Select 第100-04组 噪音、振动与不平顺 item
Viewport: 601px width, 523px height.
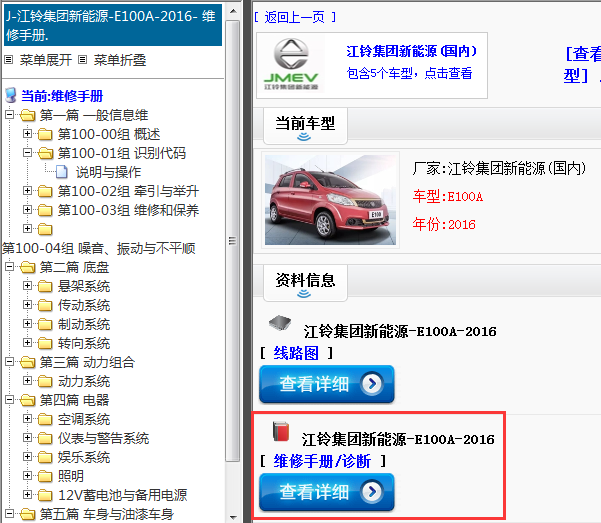pos(99,248)
